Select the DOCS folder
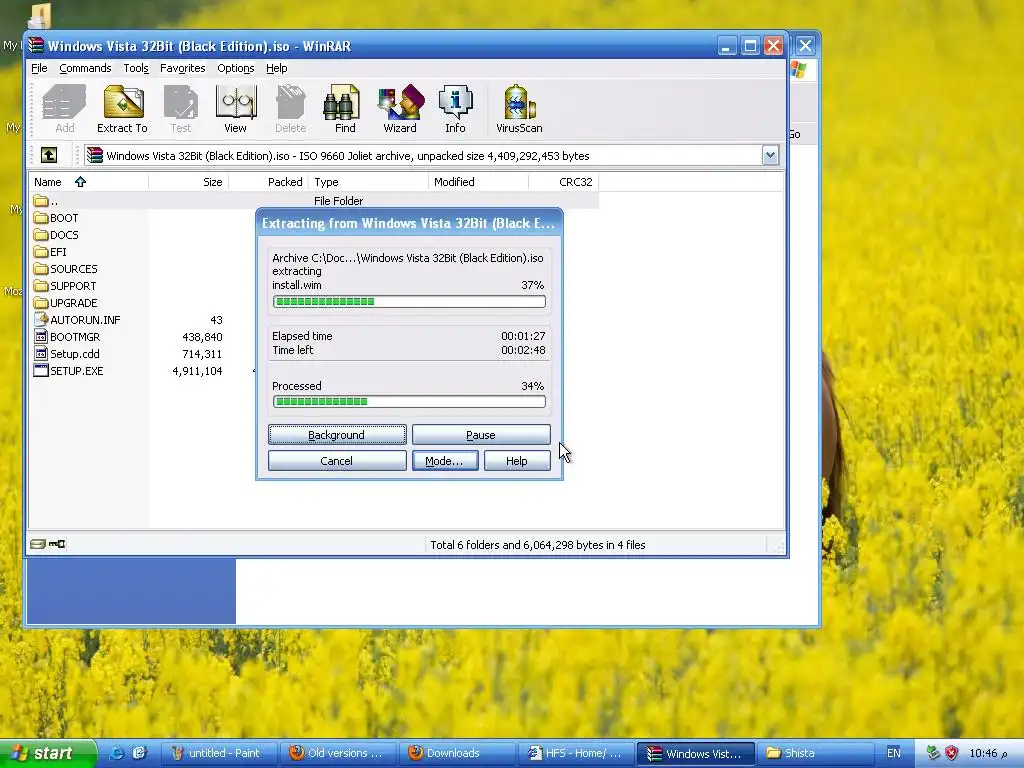This screenshot has height=768, width=1024. 56,235
